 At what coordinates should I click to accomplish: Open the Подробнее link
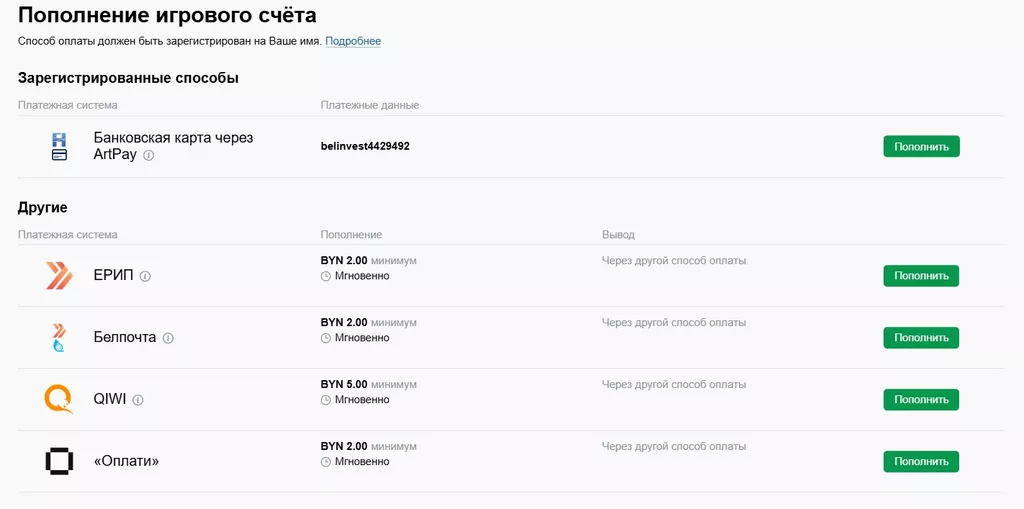353,41
